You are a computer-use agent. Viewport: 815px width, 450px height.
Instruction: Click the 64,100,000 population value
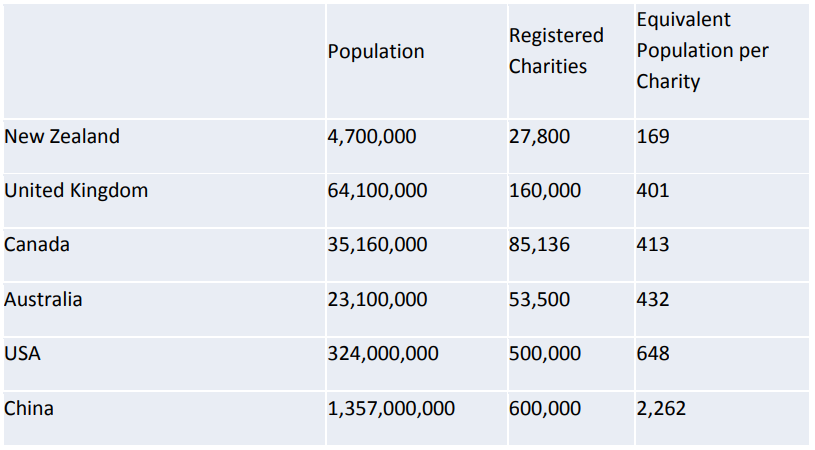click(x=377, y=191)
